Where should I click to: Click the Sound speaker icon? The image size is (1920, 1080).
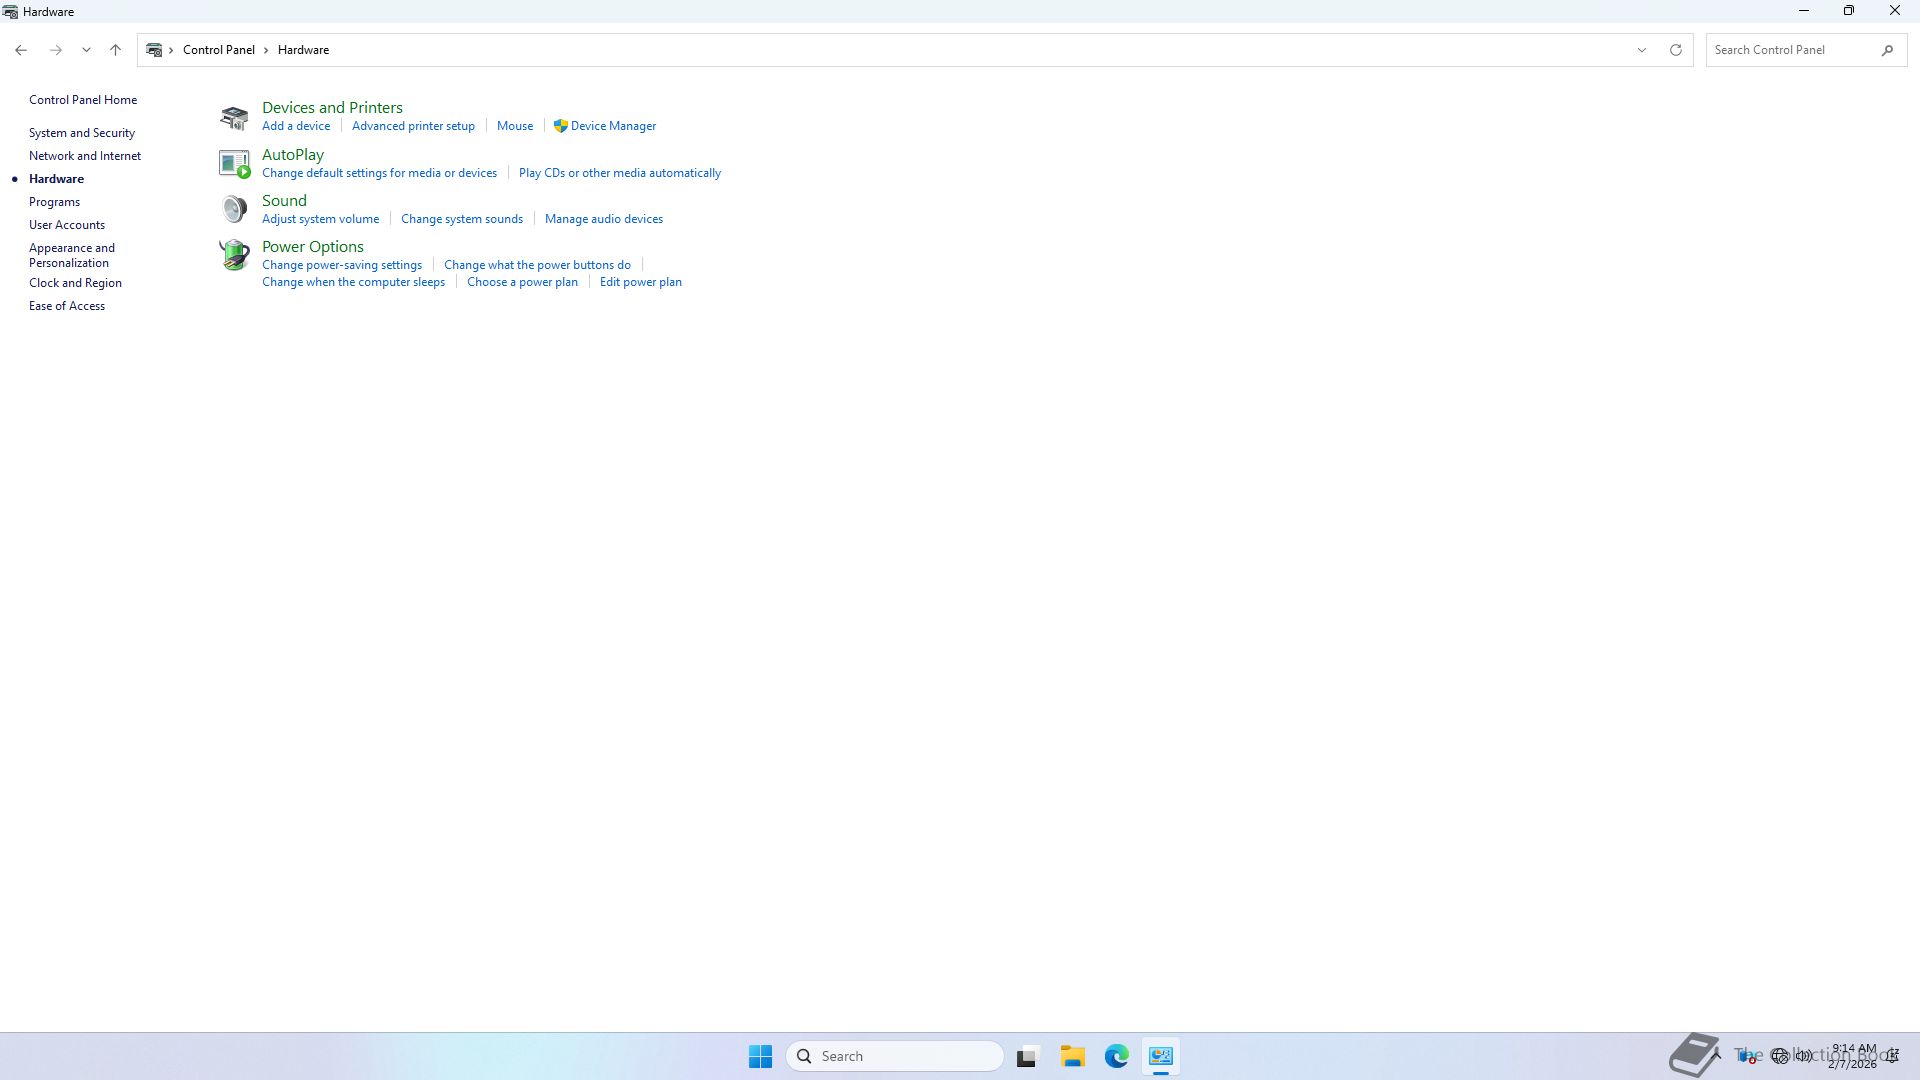click(234, 209)
